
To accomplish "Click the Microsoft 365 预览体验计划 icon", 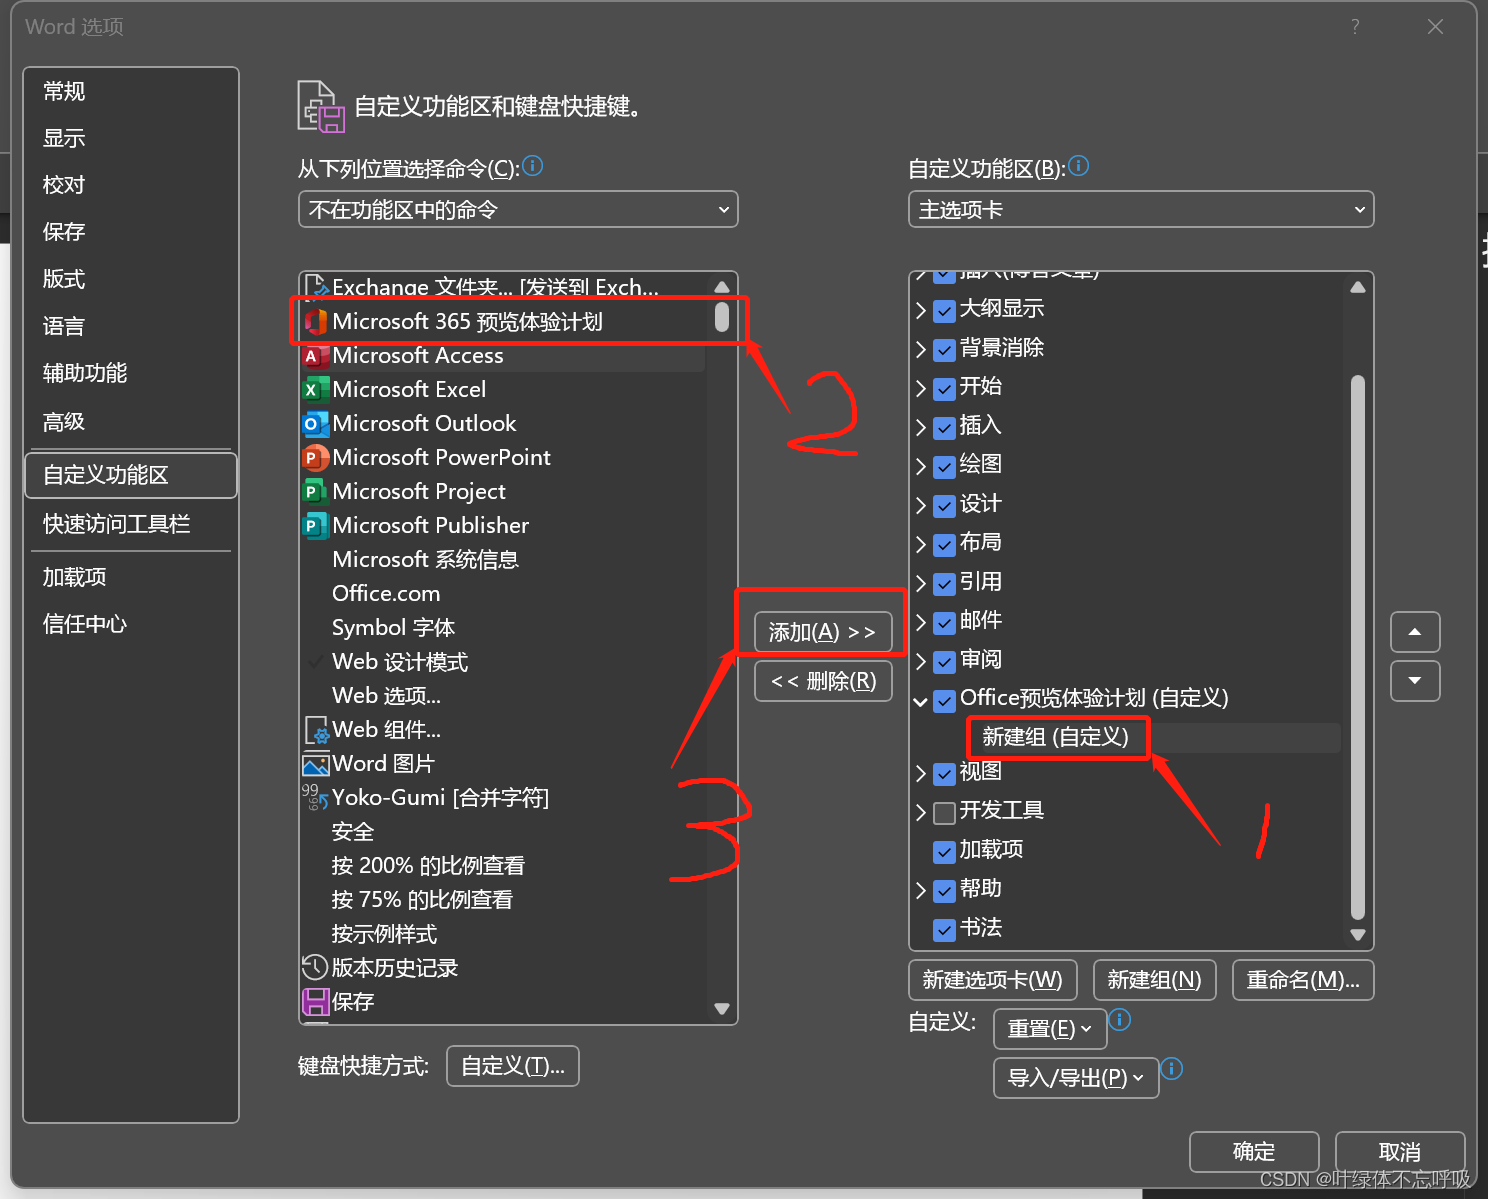I will tap(315, 322).
